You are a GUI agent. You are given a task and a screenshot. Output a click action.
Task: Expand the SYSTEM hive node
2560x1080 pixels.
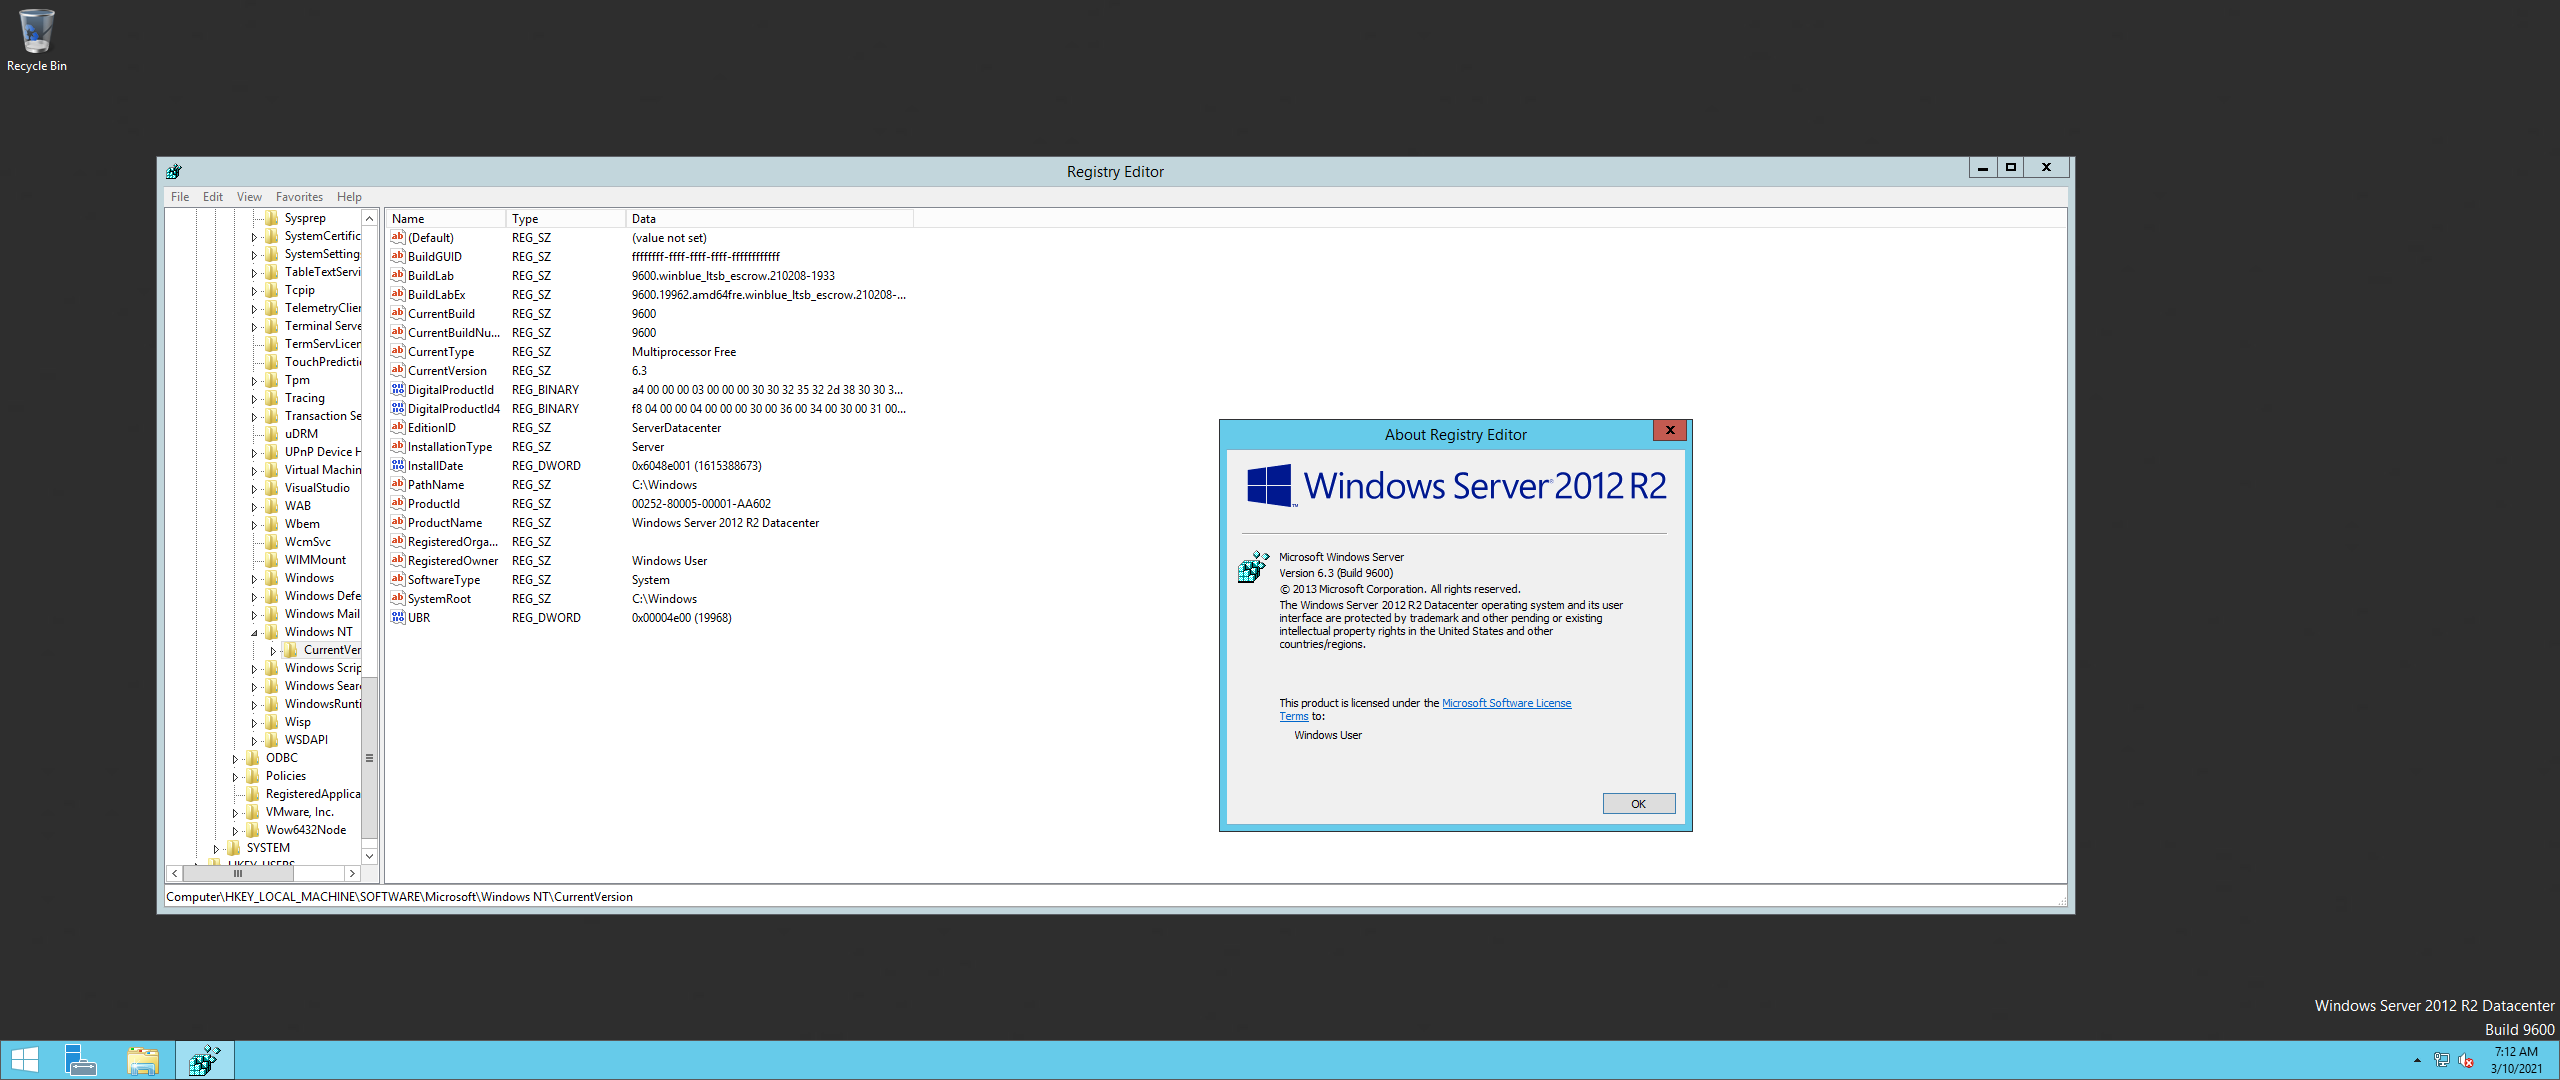[x=216, y=849]
